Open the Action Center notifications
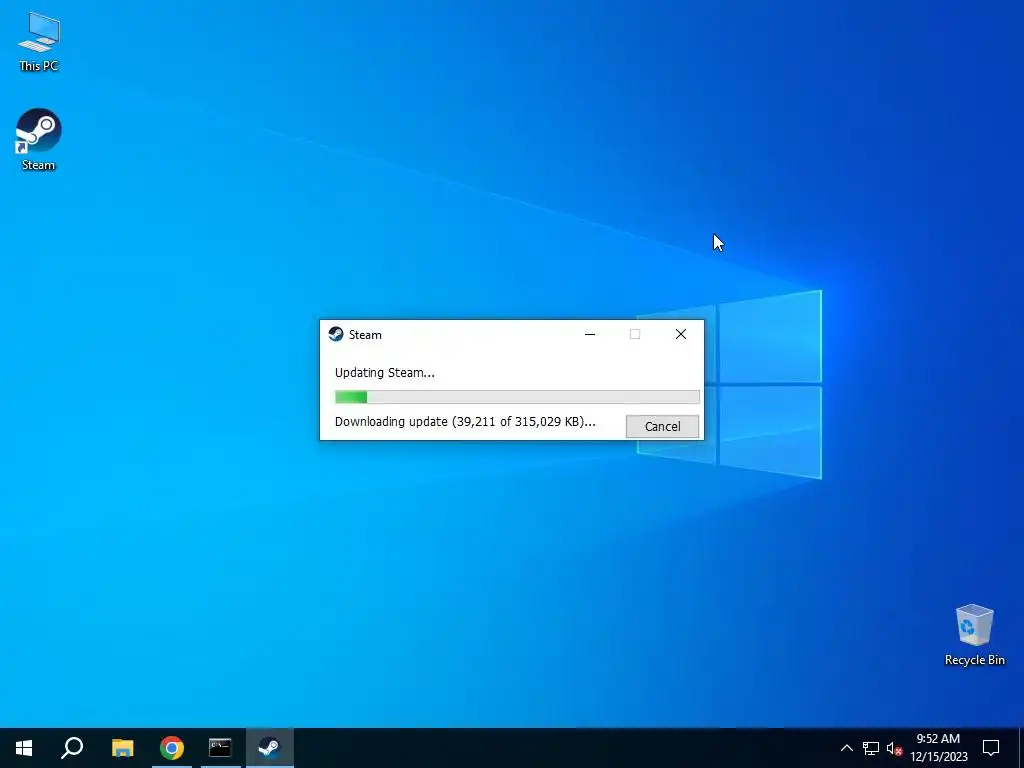This screenshot has height=768, width=1024. [991, 748]
